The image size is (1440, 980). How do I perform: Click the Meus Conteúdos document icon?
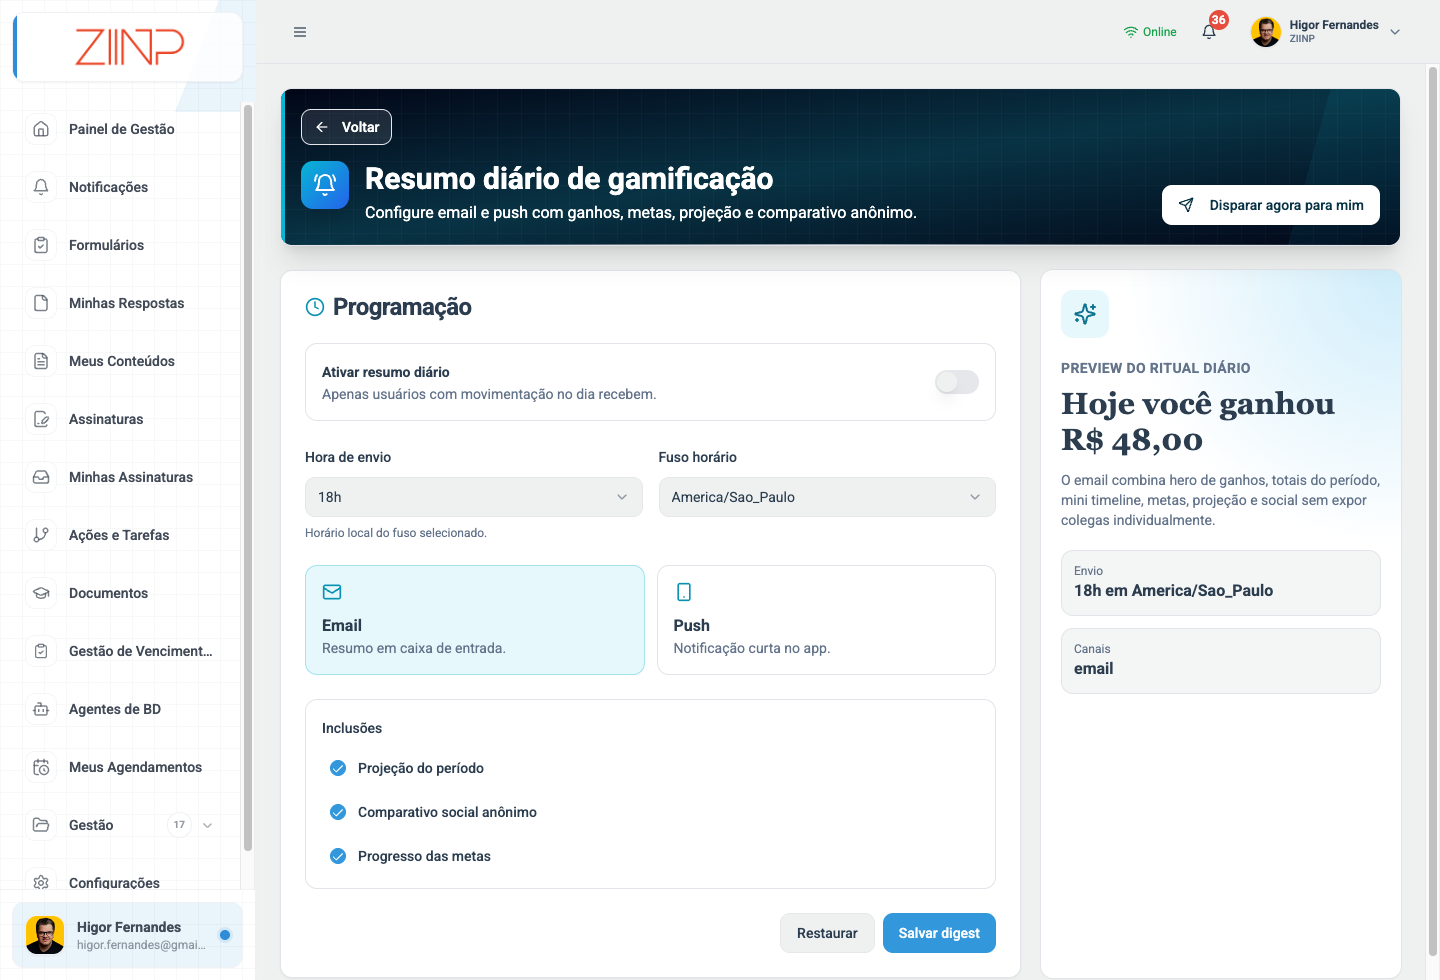coord(41,361)
